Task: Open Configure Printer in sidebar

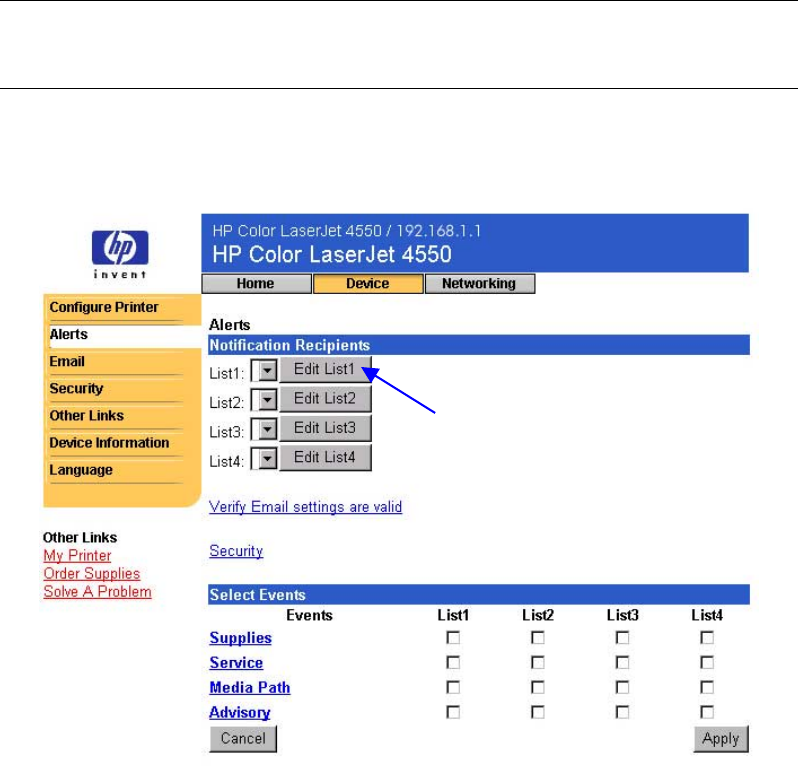Action: [104, 307]
